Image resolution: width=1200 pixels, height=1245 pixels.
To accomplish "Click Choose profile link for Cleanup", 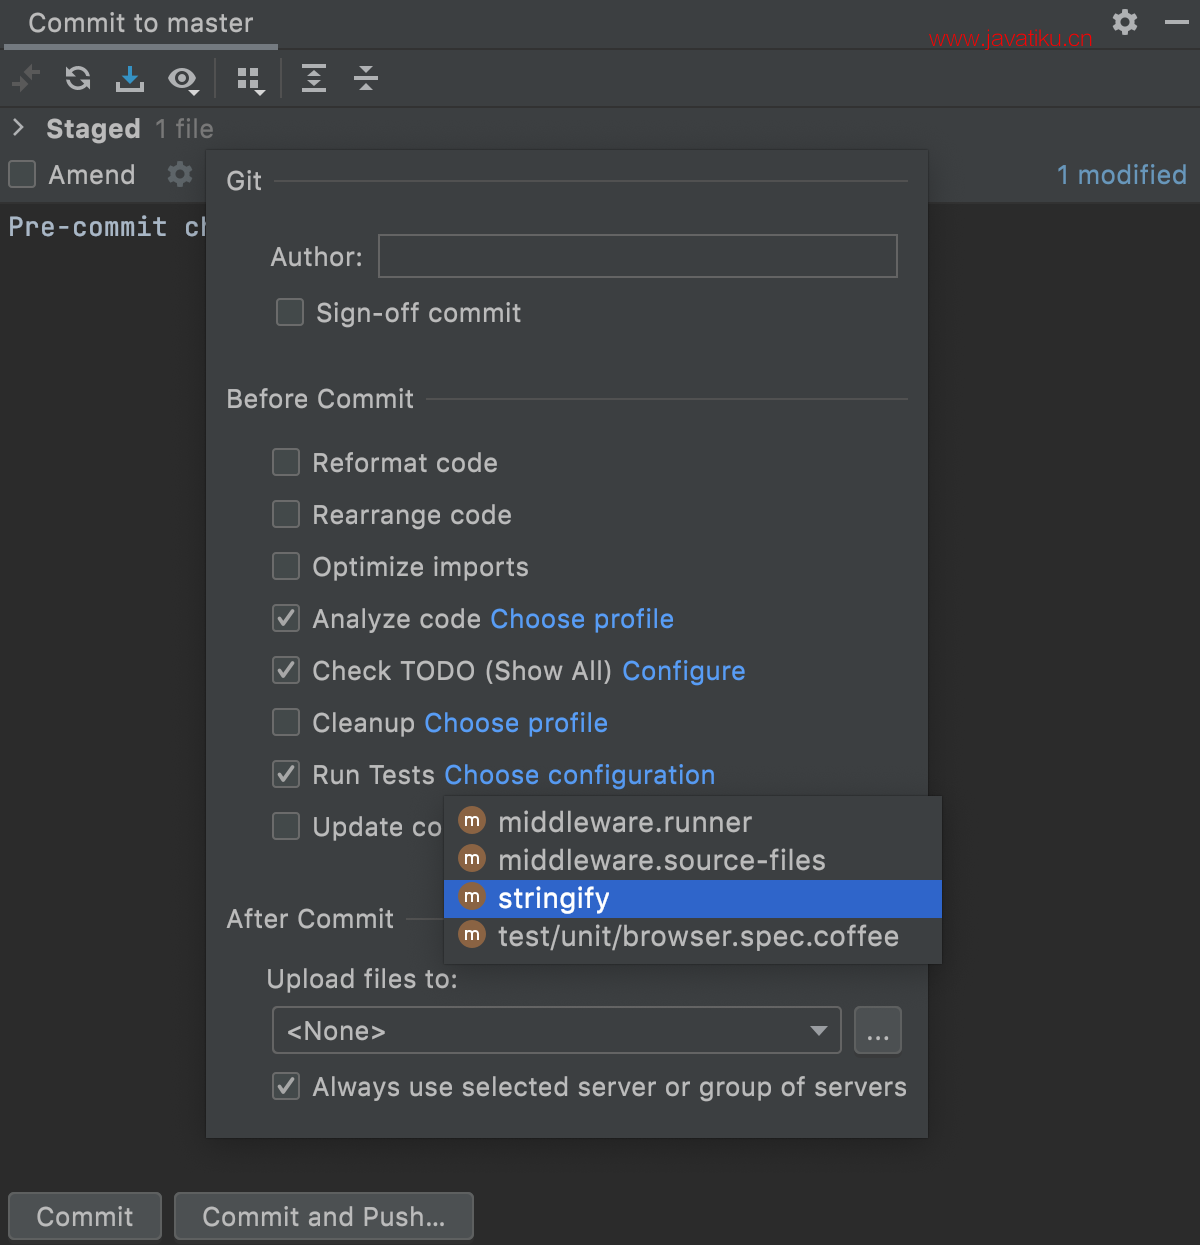I will [516, 723].
